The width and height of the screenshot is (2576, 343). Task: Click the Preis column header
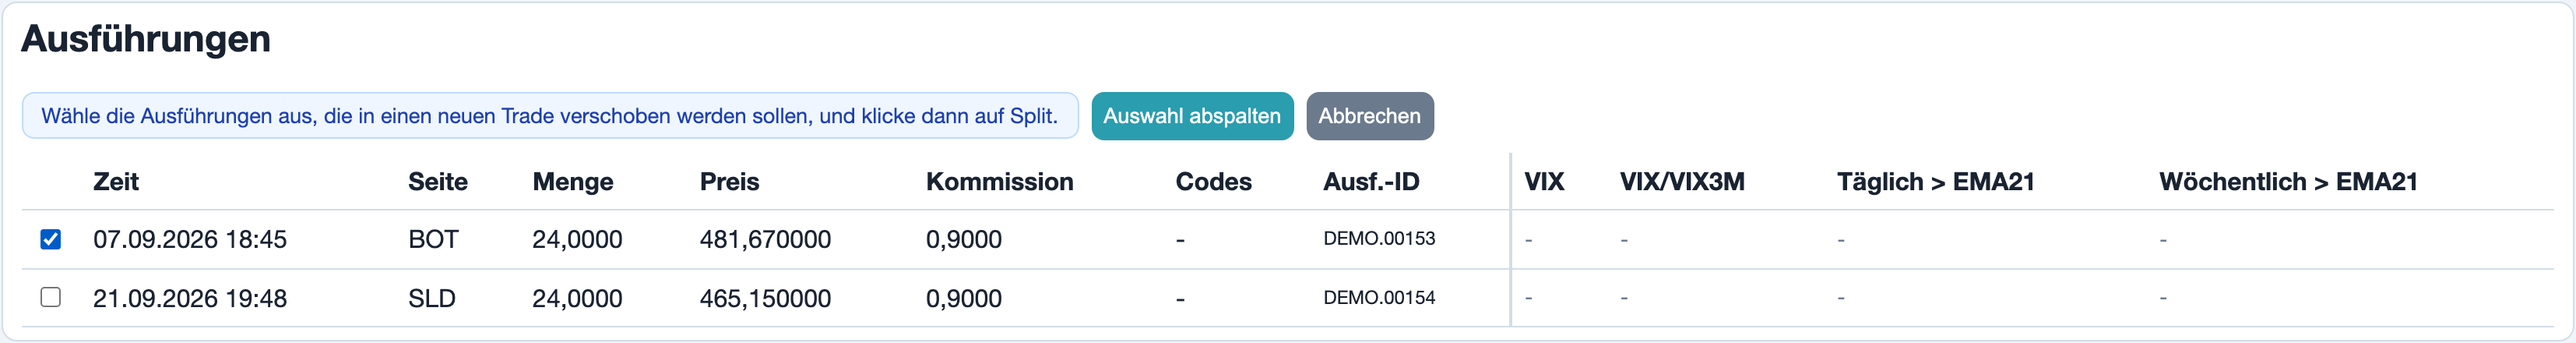coord(730,182)
